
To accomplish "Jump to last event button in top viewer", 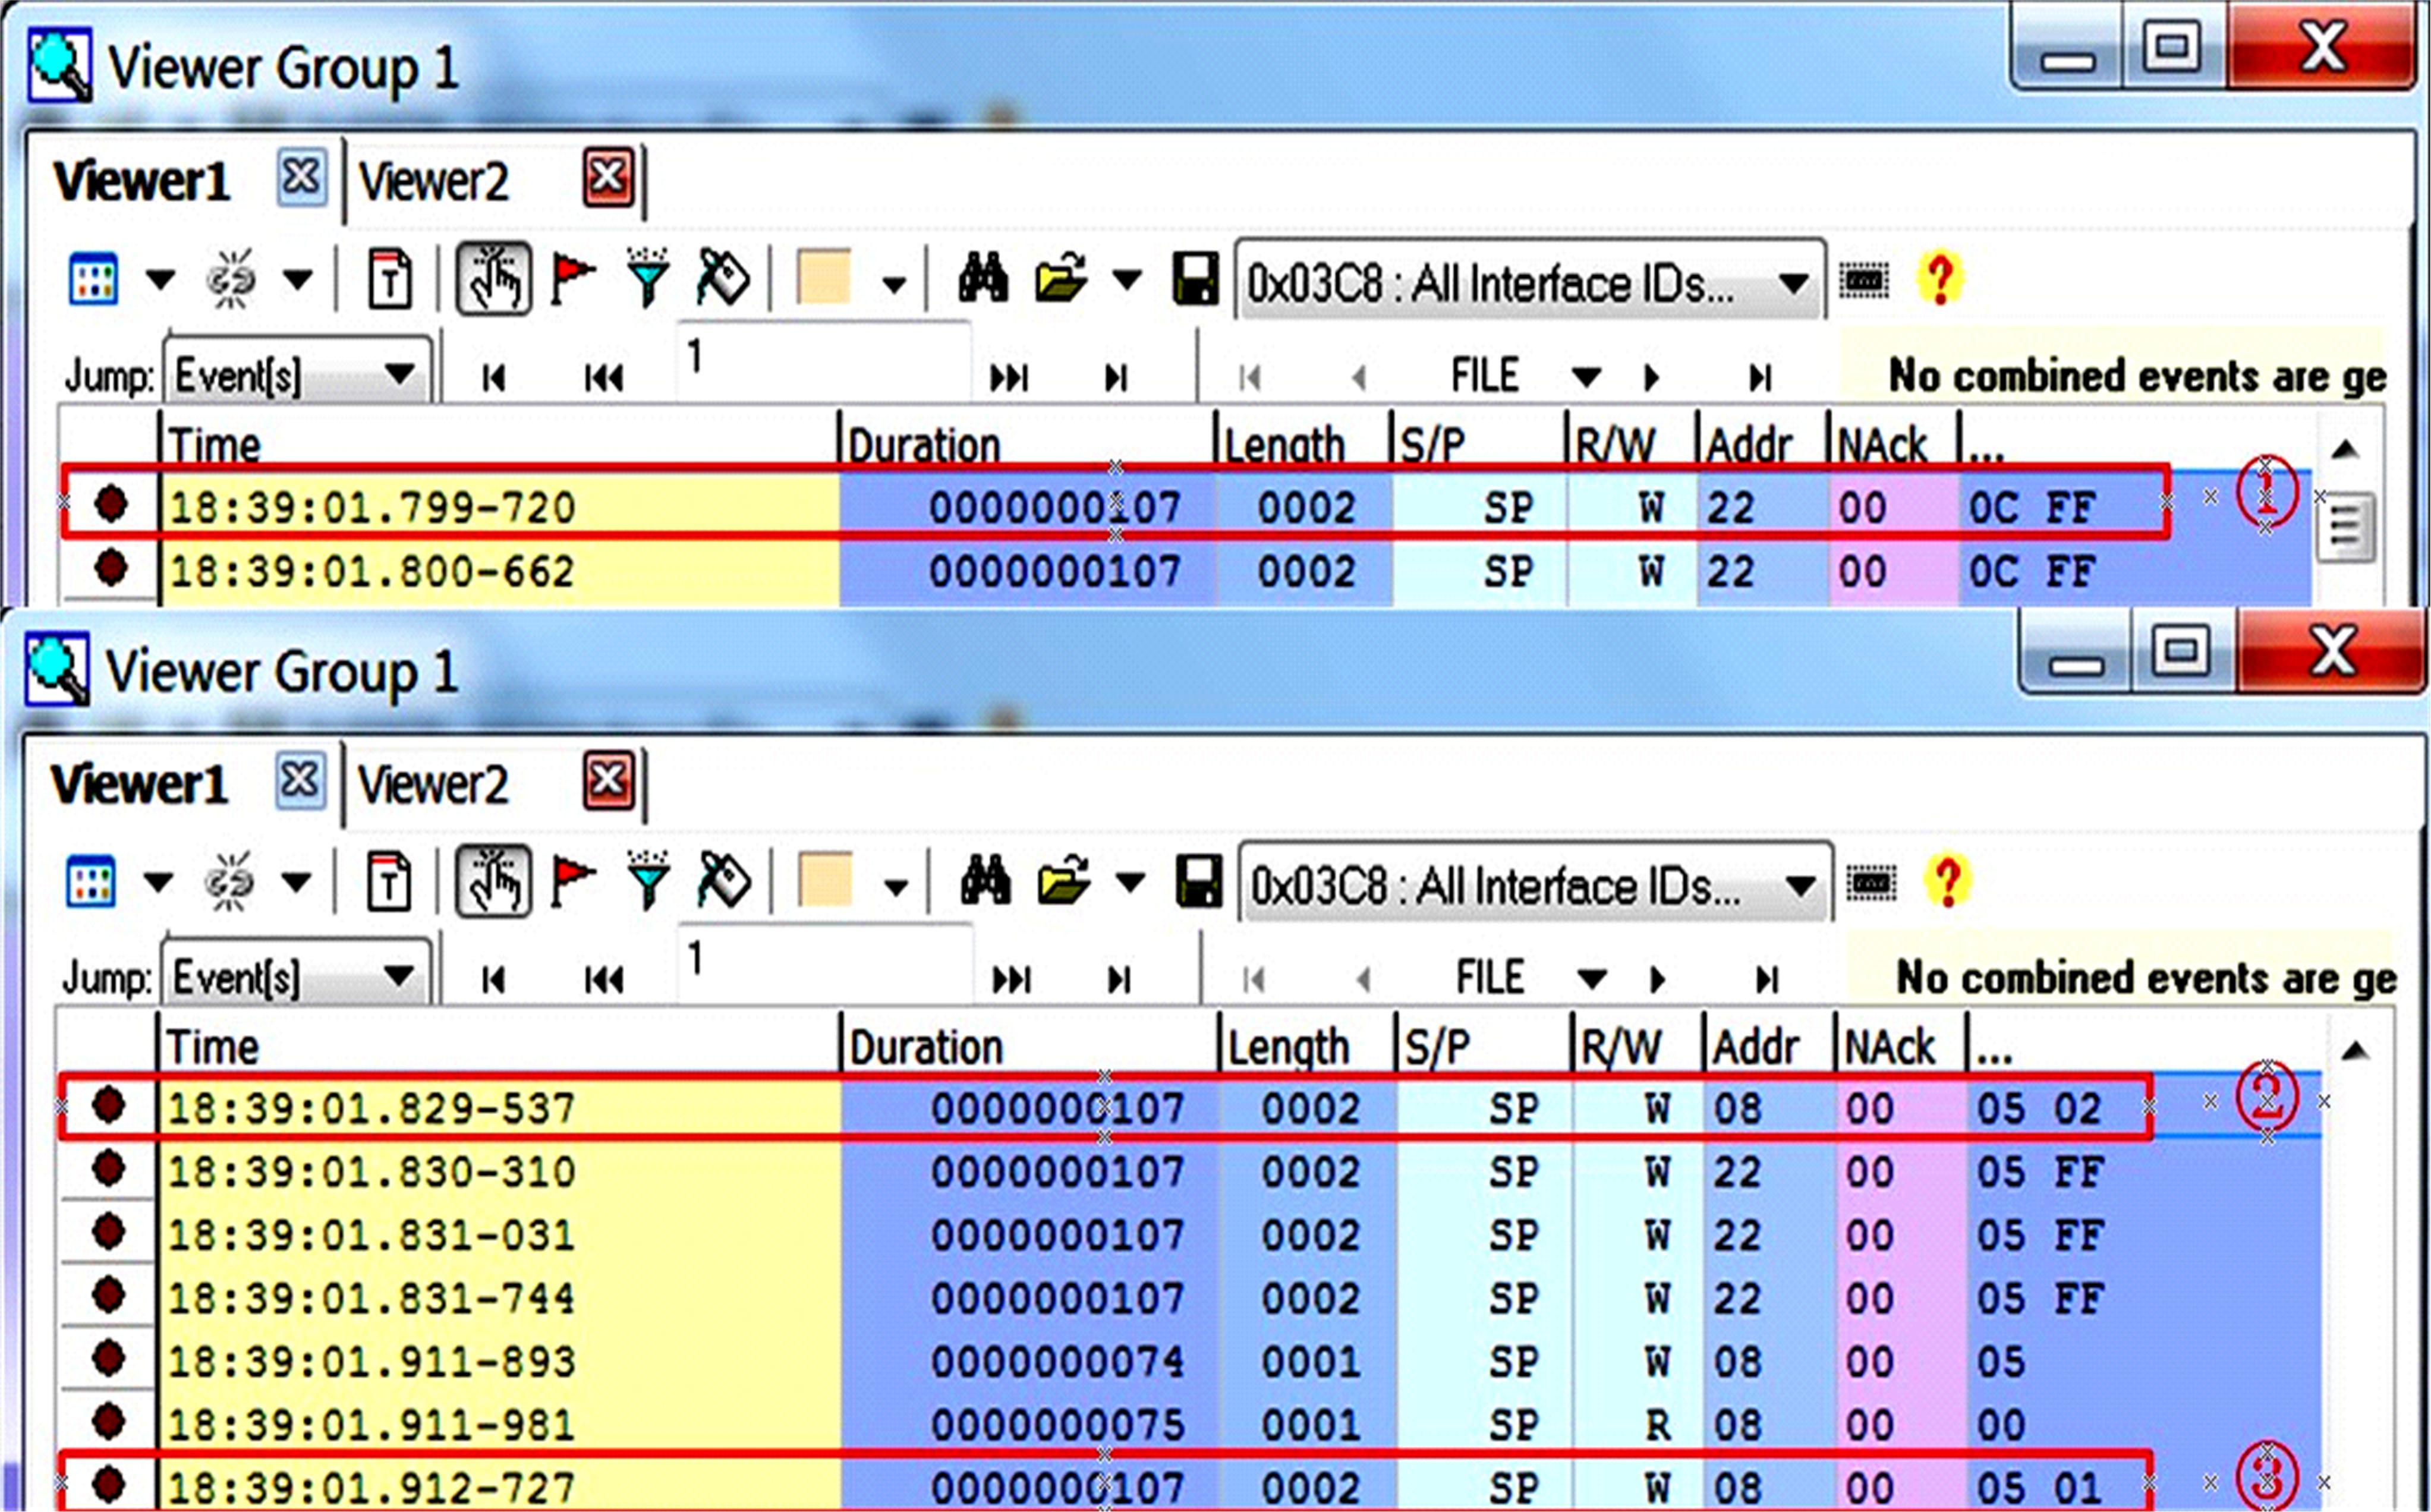I will [x=1116, y=378].
